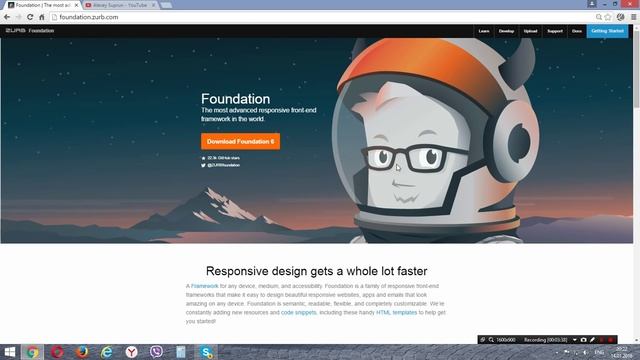Click the Download Foundation 6 button
The width and height of the screenshot is (640, 360).
point(240,142)
